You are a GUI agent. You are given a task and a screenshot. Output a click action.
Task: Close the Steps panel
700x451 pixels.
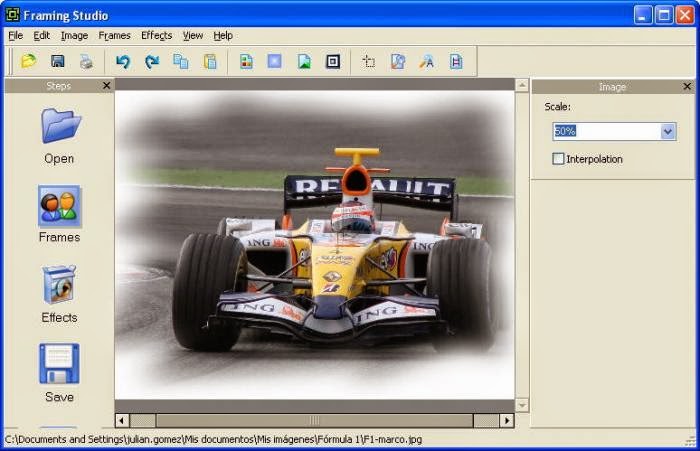(x=106, y=85)
